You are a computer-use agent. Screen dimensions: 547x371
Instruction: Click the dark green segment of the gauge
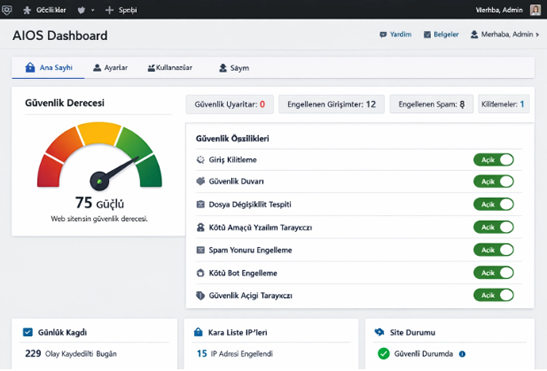tap(149, 171)
